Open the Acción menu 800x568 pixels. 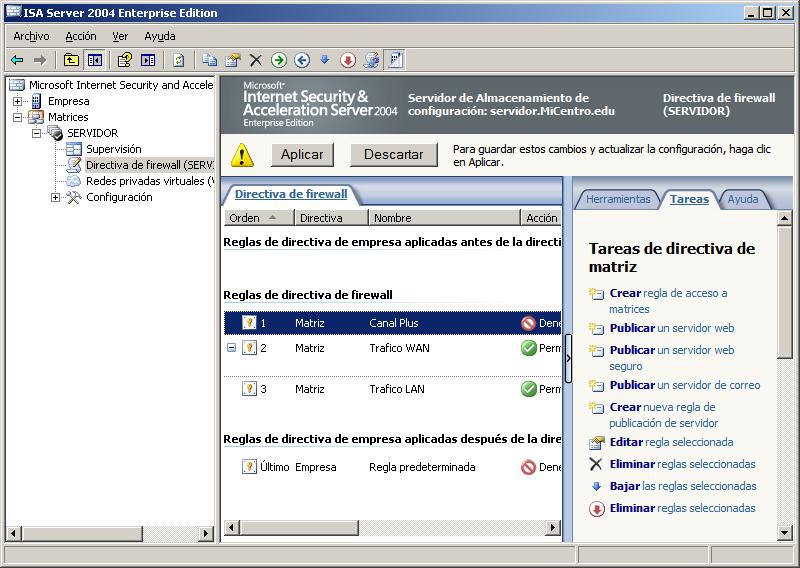pos(81,36)
